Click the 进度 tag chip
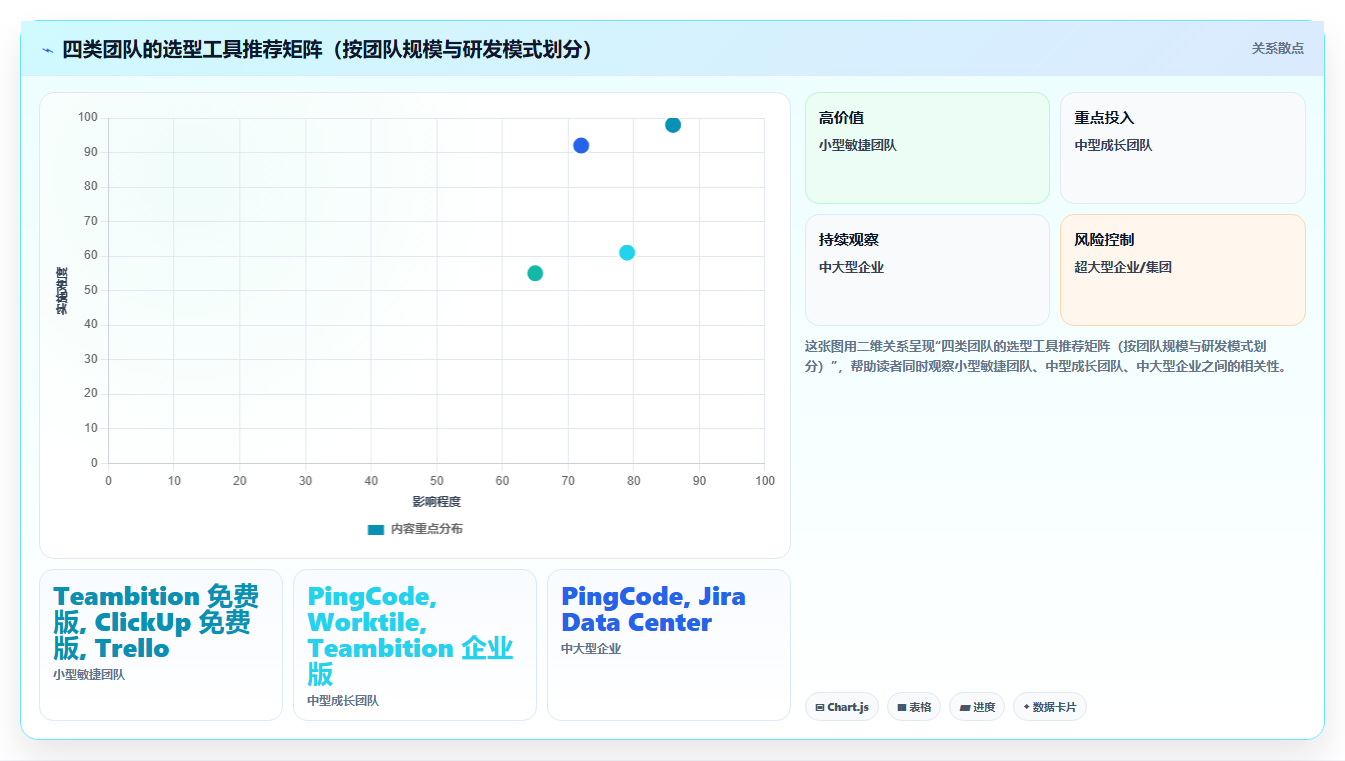This screenshot has width=1345, height=761. 977,707
